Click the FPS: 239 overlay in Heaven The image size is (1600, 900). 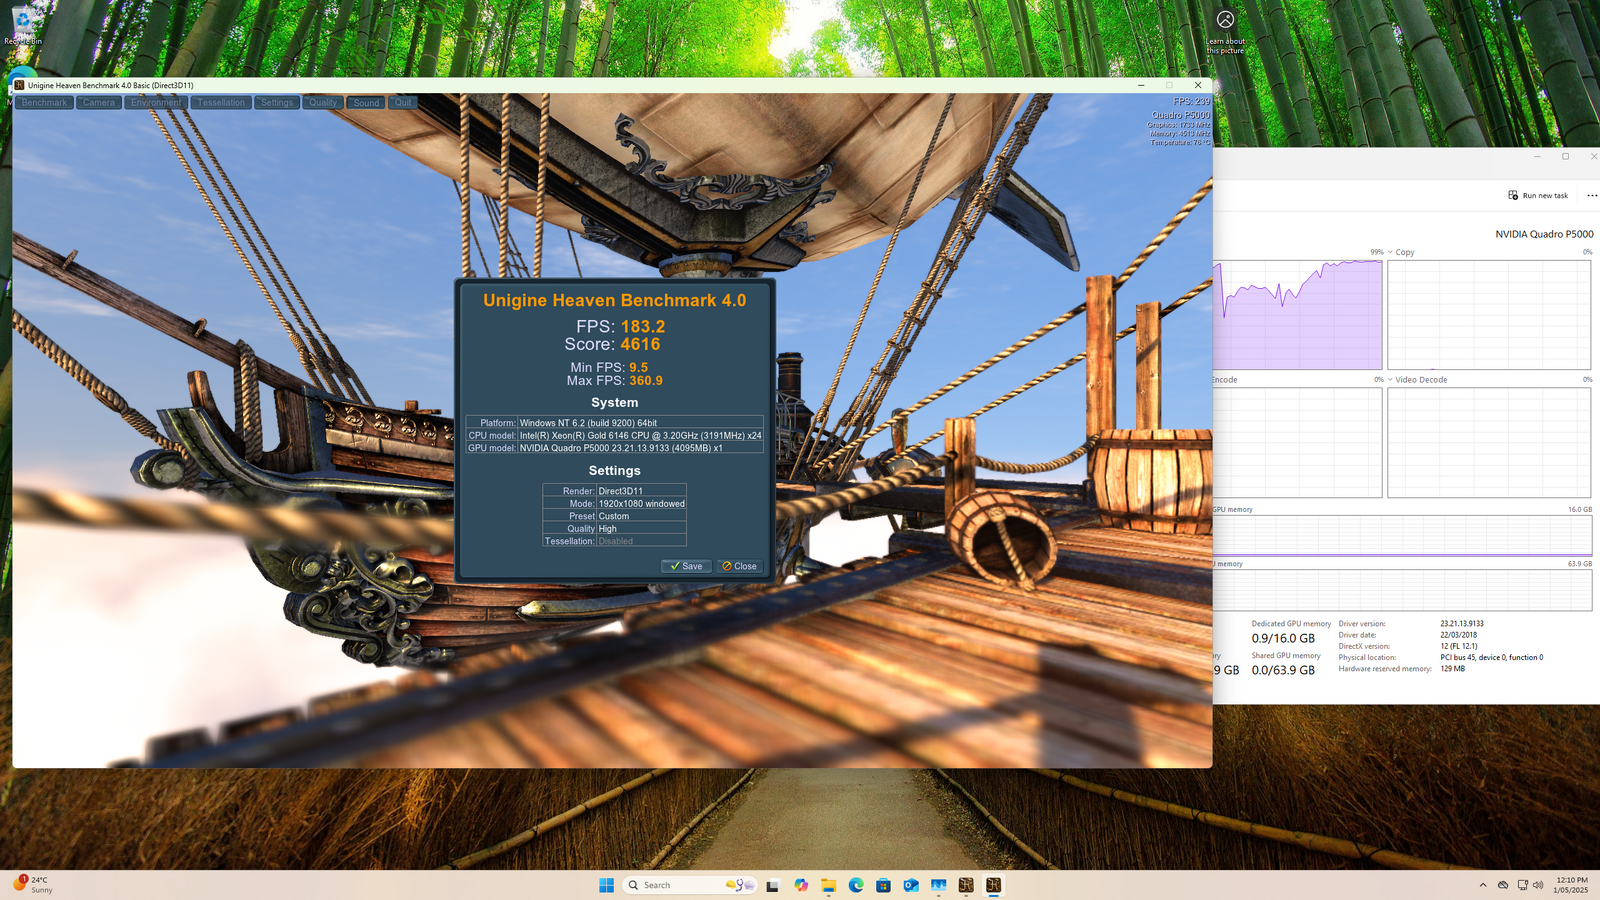[1191, 101]
